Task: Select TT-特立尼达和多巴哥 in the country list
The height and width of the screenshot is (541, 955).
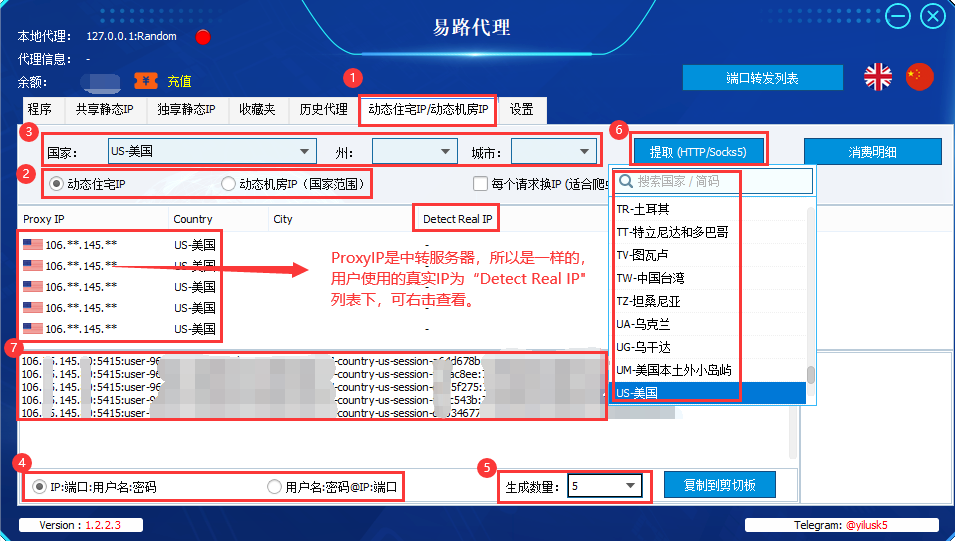Action: pos(708,232)
